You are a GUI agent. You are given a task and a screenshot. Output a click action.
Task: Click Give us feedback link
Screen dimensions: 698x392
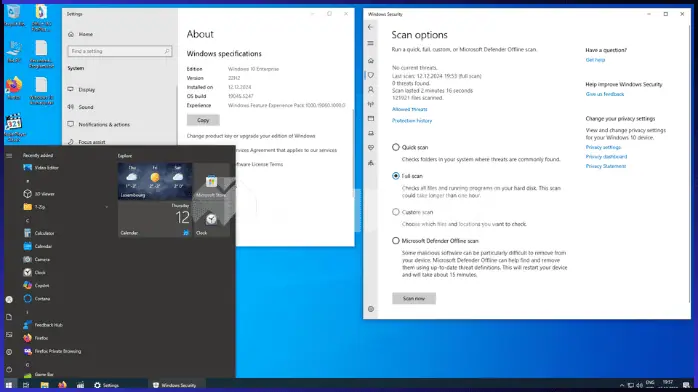605,94
